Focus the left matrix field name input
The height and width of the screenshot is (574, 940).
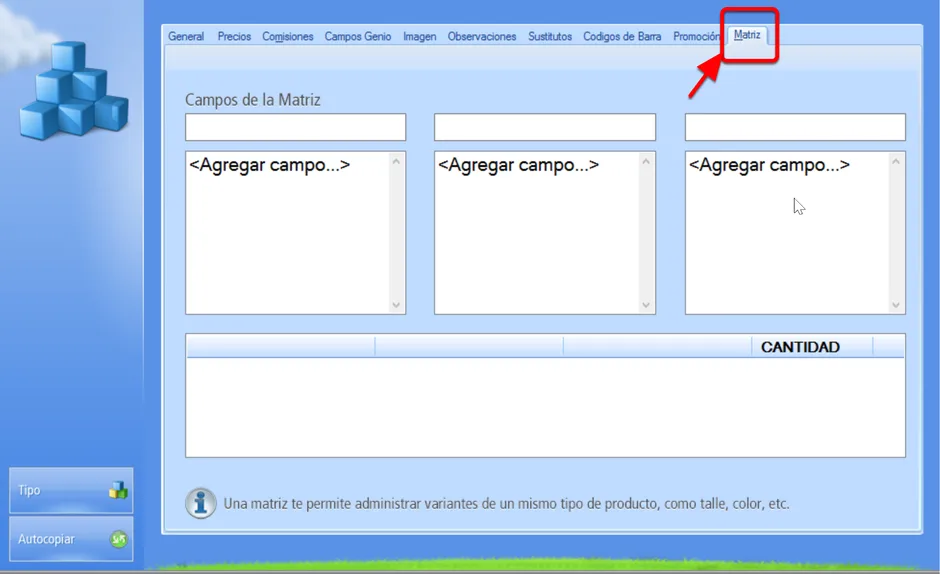[296, 127]
